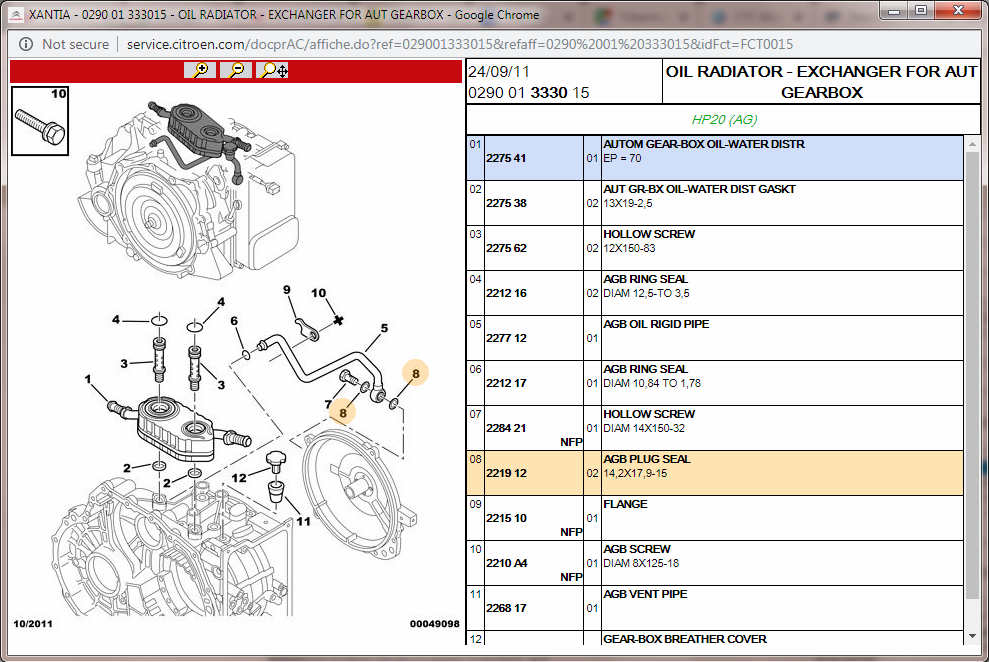Click callout 6 on the diagram
989x662 pixels.
click(x=234, y=321)
